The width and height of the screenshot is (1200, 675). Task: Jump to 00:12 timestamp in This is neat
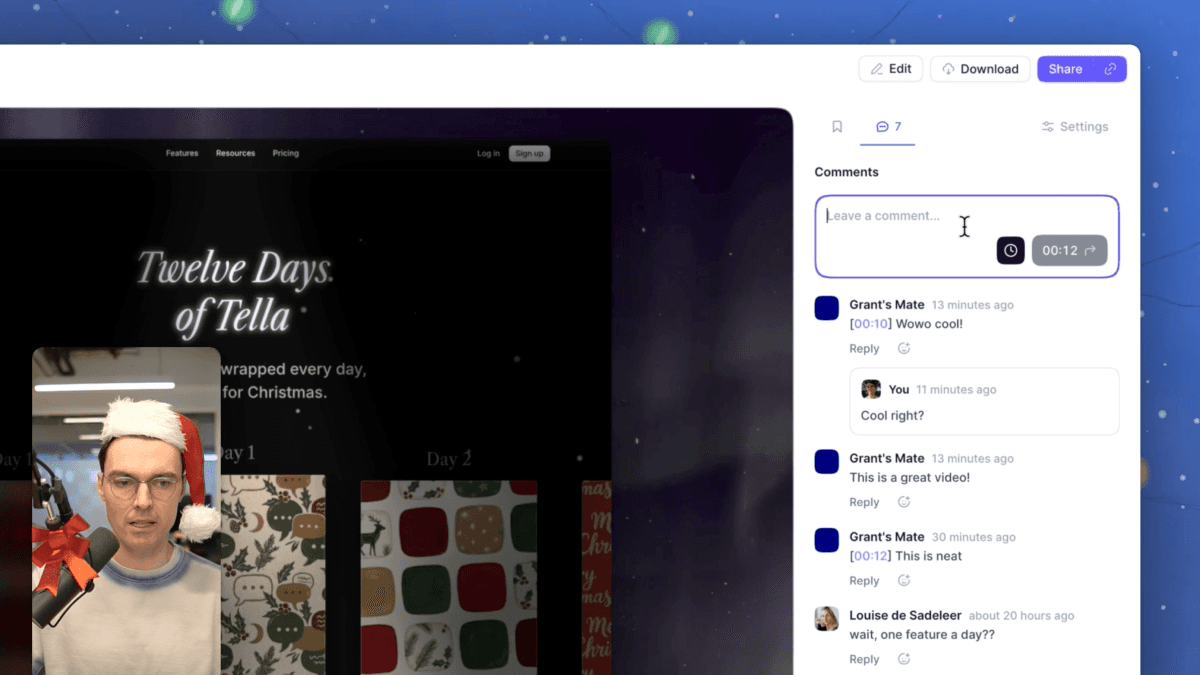point(870,556)
